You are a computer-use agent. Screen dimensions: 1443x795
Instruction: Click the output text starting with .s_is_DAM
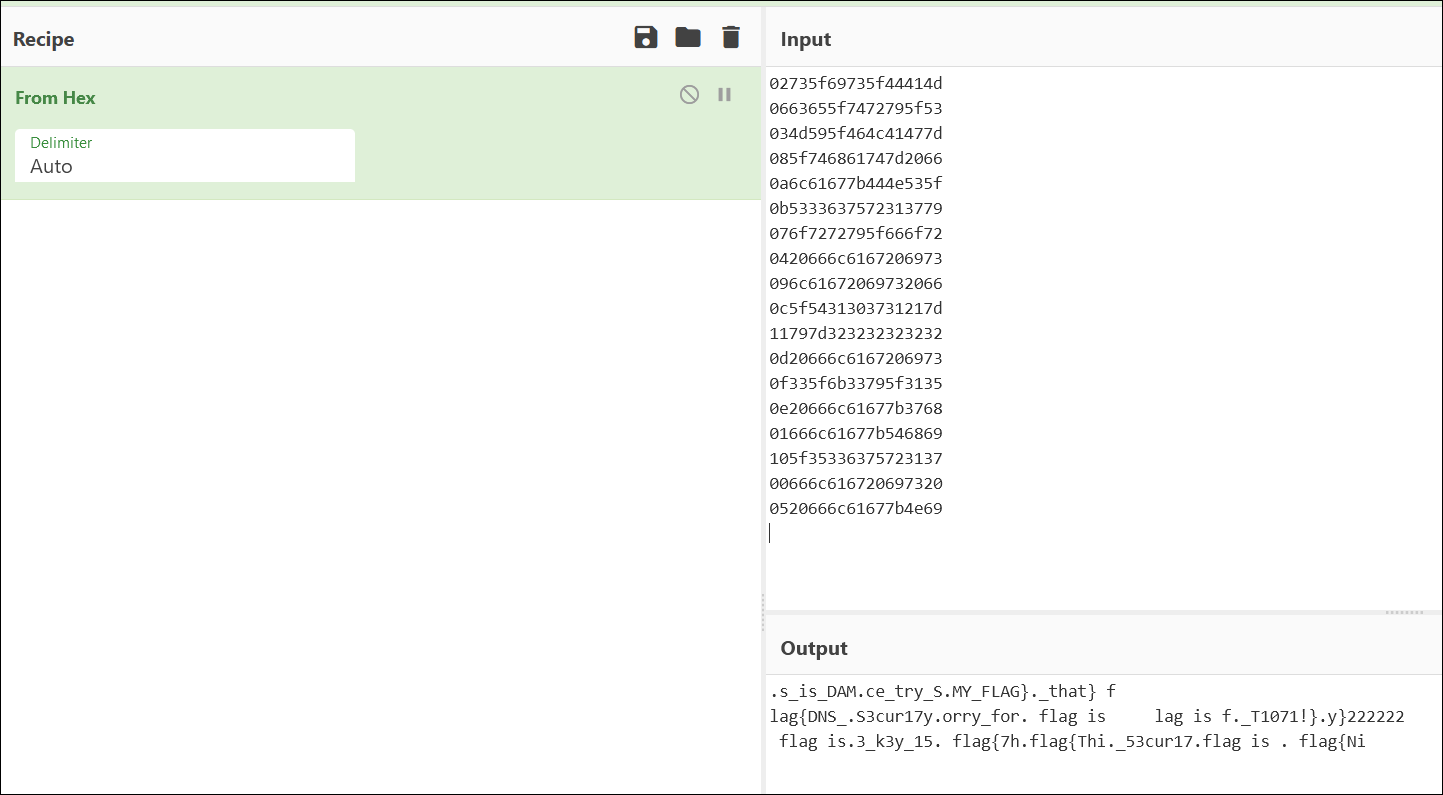tap(943, 691)
